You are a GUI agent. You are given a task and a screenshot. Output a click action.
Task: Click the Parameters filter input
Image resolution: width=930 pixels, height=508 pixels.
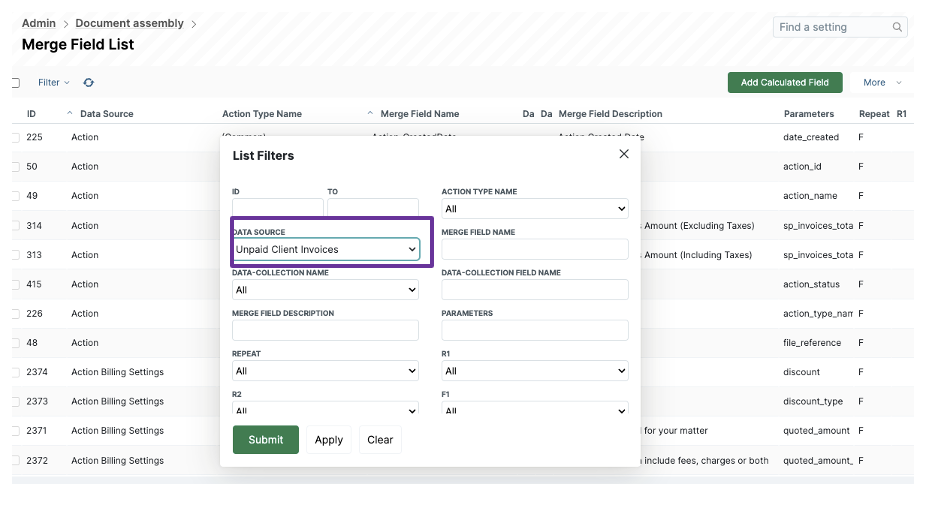click(x=534, y=331)
